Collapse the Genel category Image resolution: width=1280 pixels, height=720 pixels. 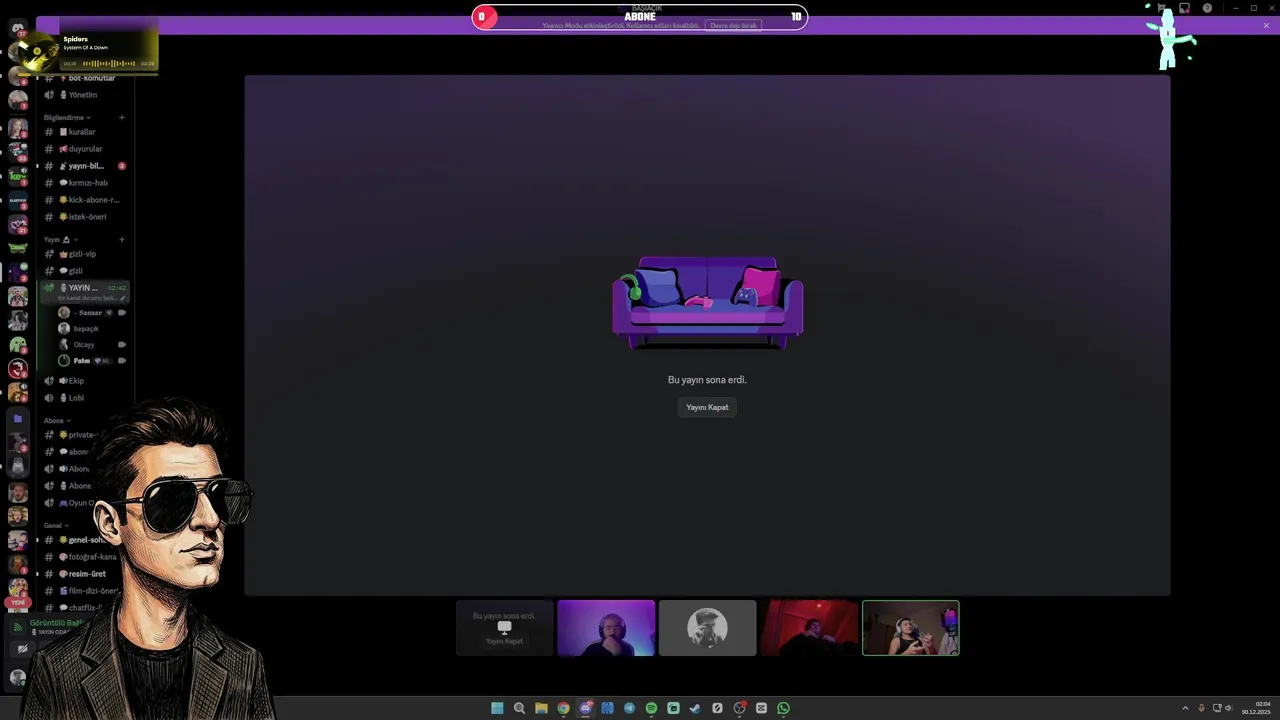coord(57,525)
